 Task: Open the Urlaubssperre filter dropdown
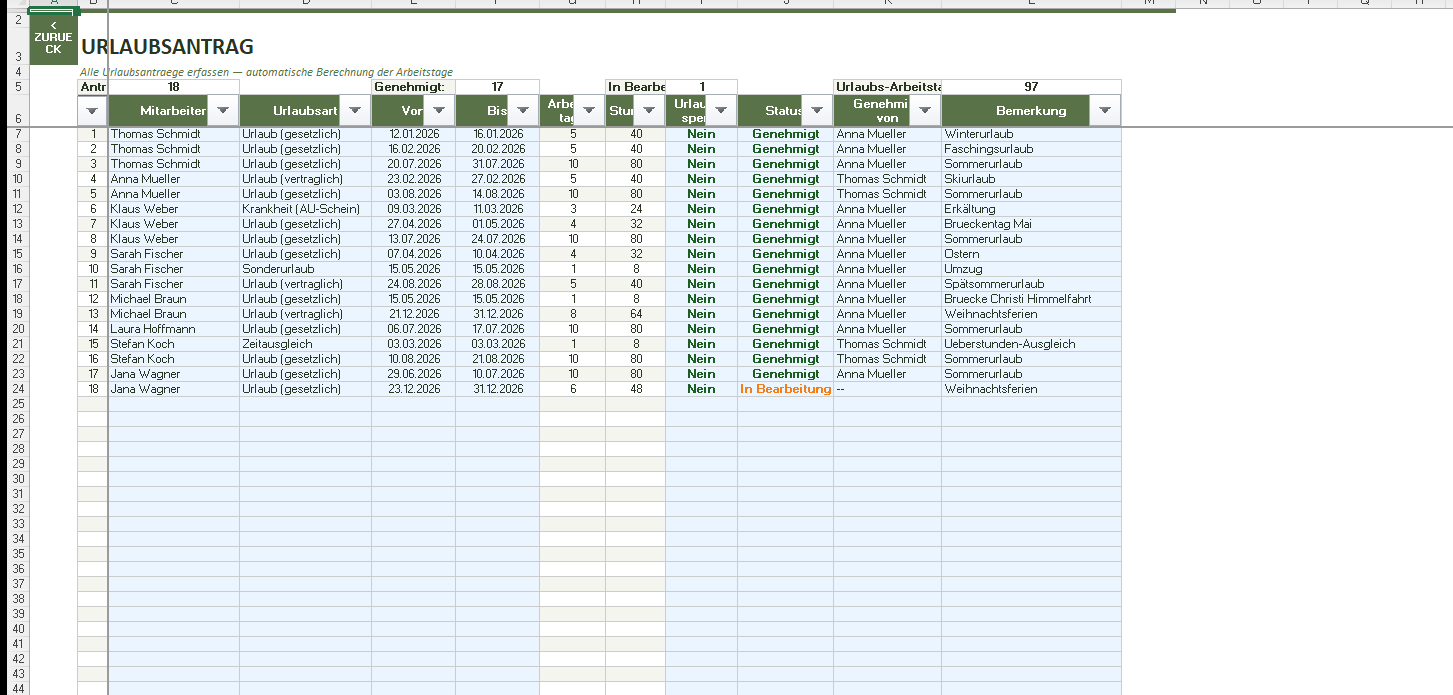tap(721, 111)
